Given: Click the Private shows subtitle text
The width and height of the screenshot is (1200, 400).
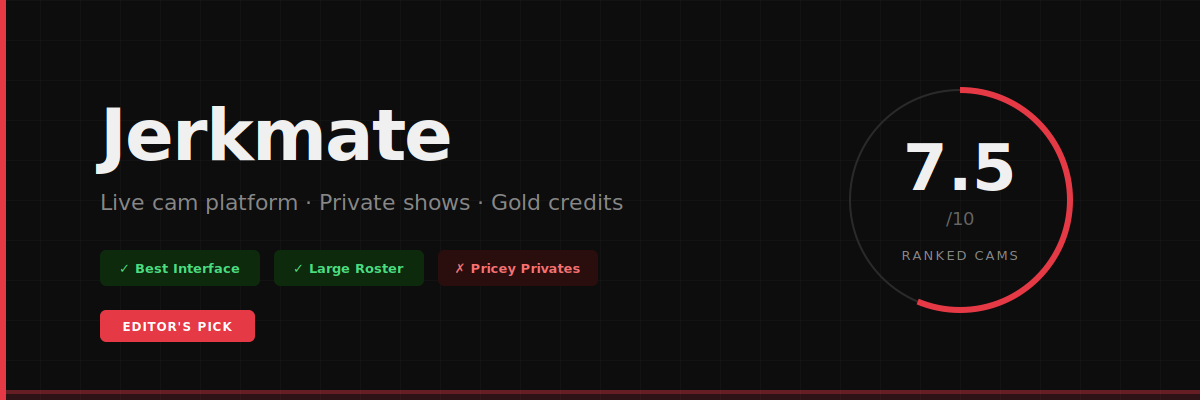Looking at the screenshot, I should coord(395,203).
